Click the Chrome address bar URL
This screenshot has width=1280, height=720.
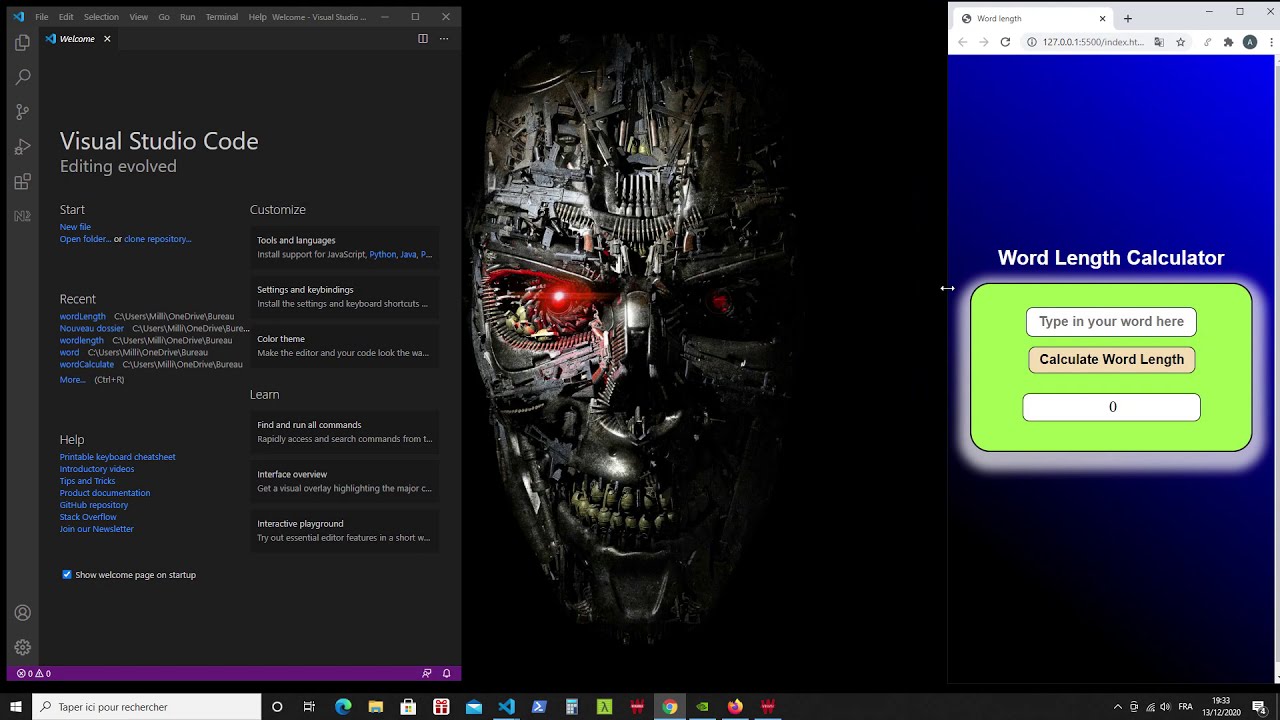pos(1093,42)
